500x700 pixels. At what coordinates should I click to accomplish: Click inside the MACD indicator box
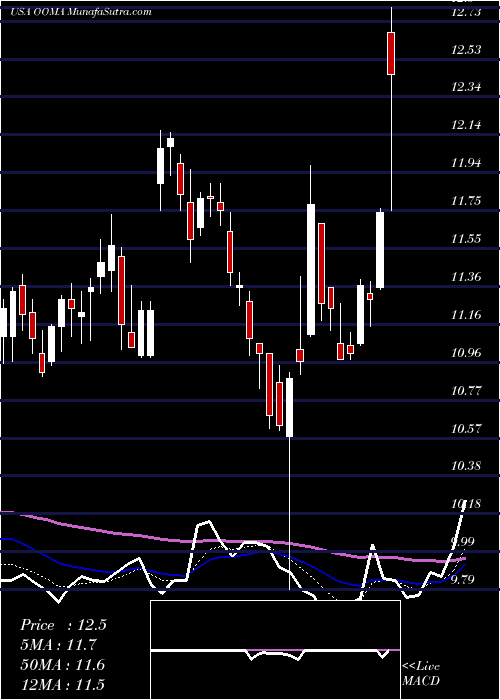pyautogui.click(x=275, y=650)
